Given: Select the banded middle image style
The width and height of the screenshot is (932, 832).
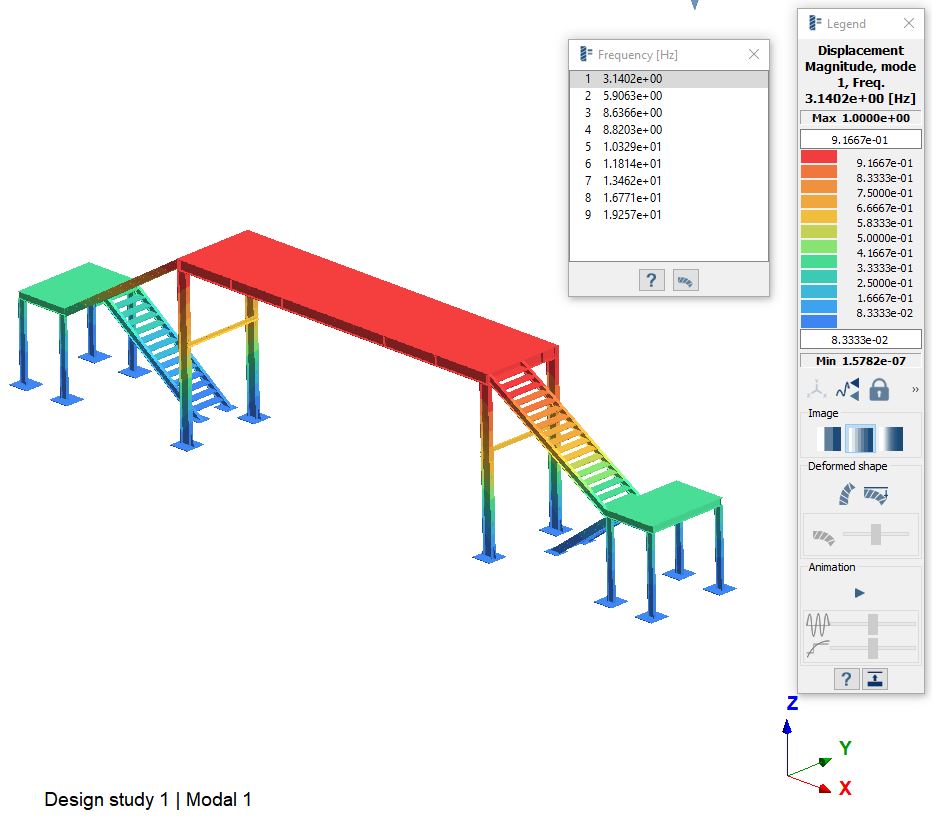Looking at the screenshot, I should pyautogui.click(x=860, y=439).
